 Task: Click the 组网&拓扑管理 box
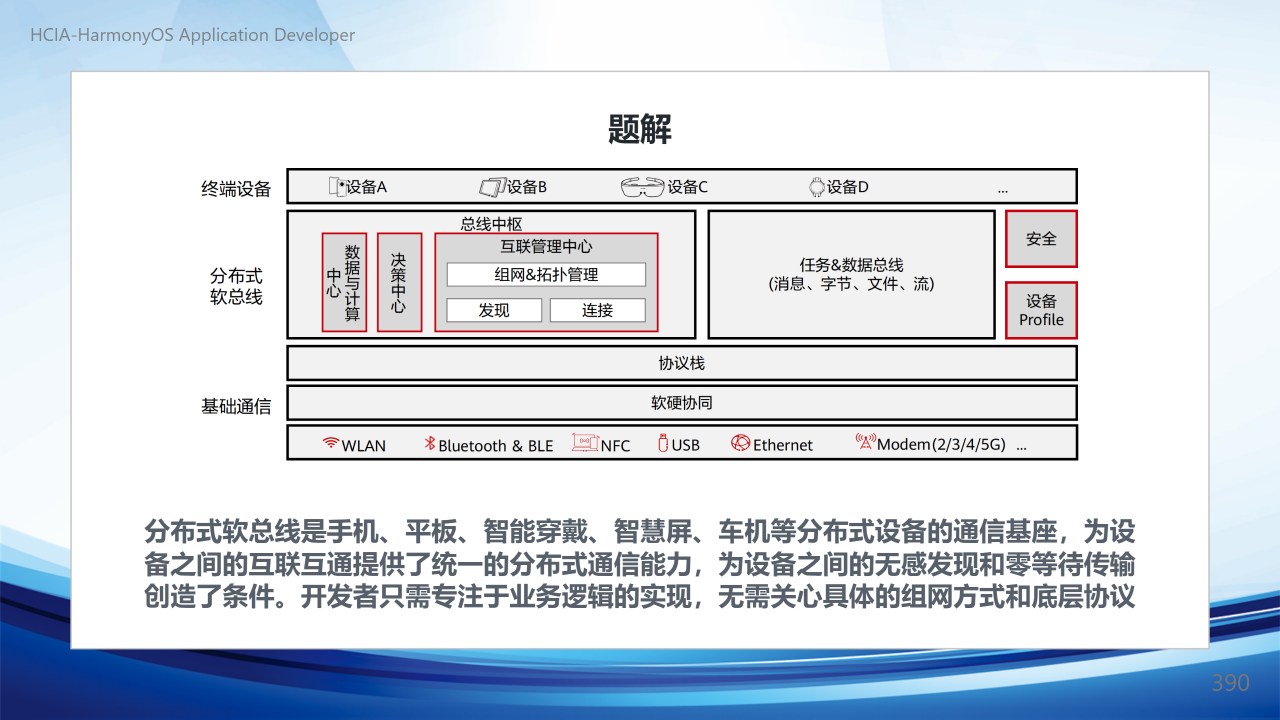point(546,274)
